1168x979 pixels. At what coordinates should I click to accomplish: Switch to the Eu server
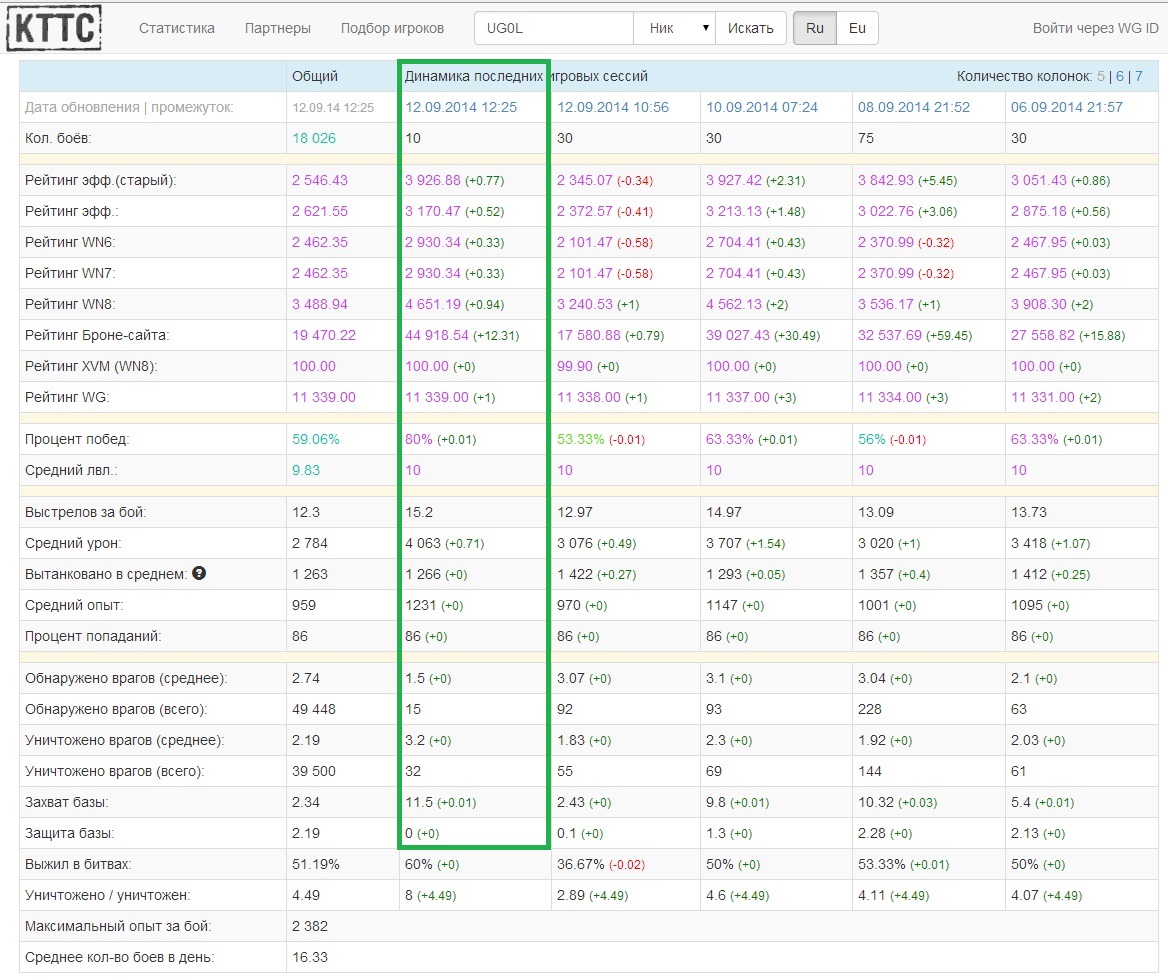click(857, 28)
